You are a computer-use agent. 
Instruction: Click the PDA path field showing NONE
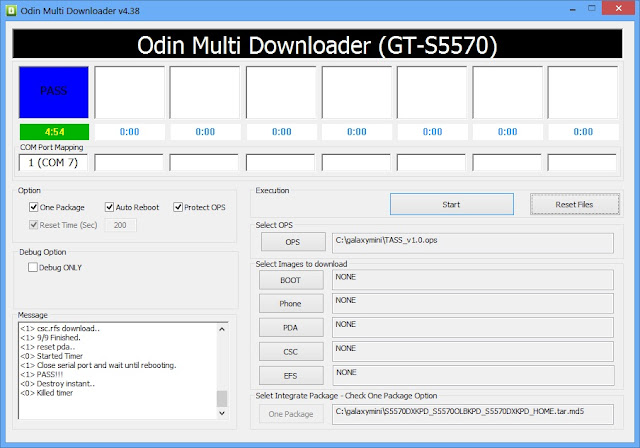click(x=473, y=327)
